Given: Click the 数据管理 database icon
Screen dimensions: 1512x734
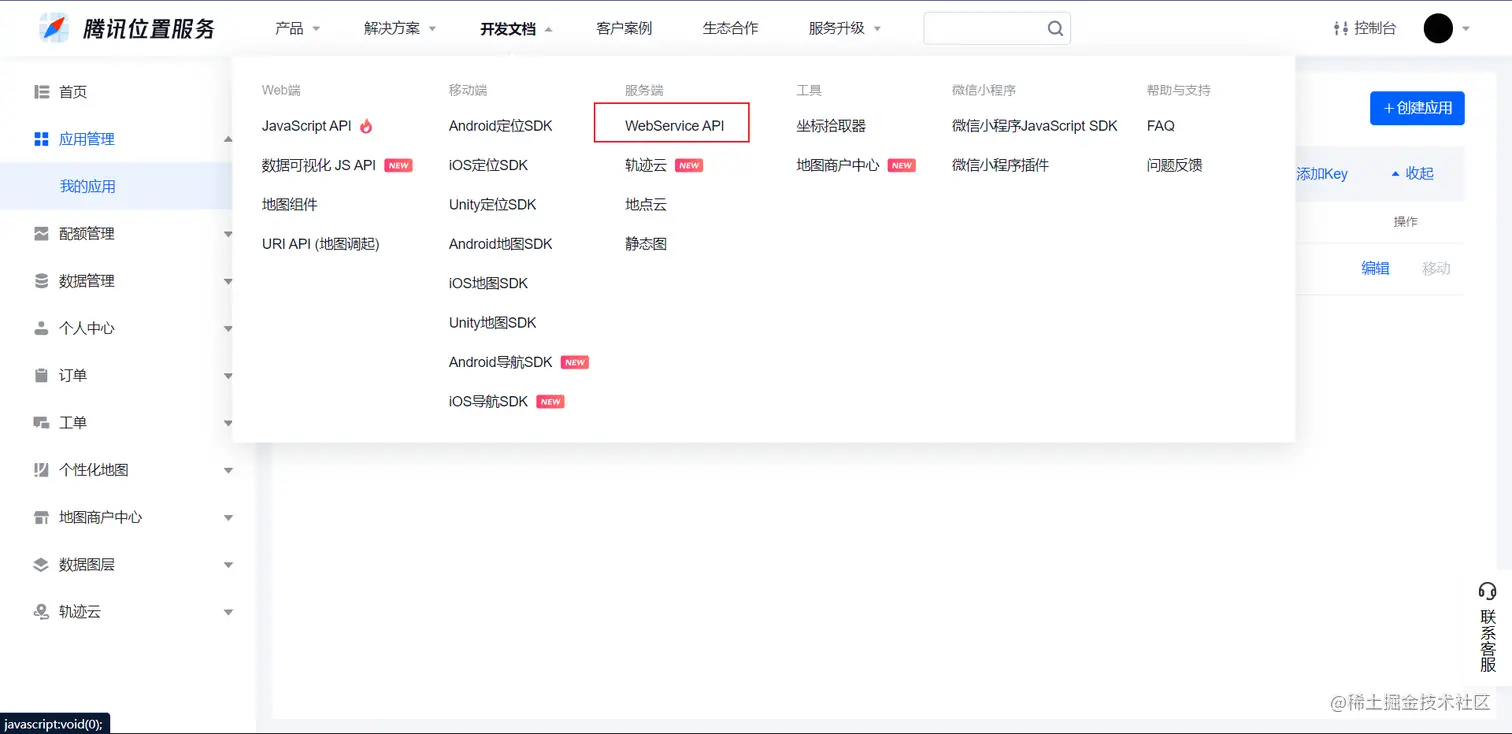Looking at the screenshot, I should [41, 281].
